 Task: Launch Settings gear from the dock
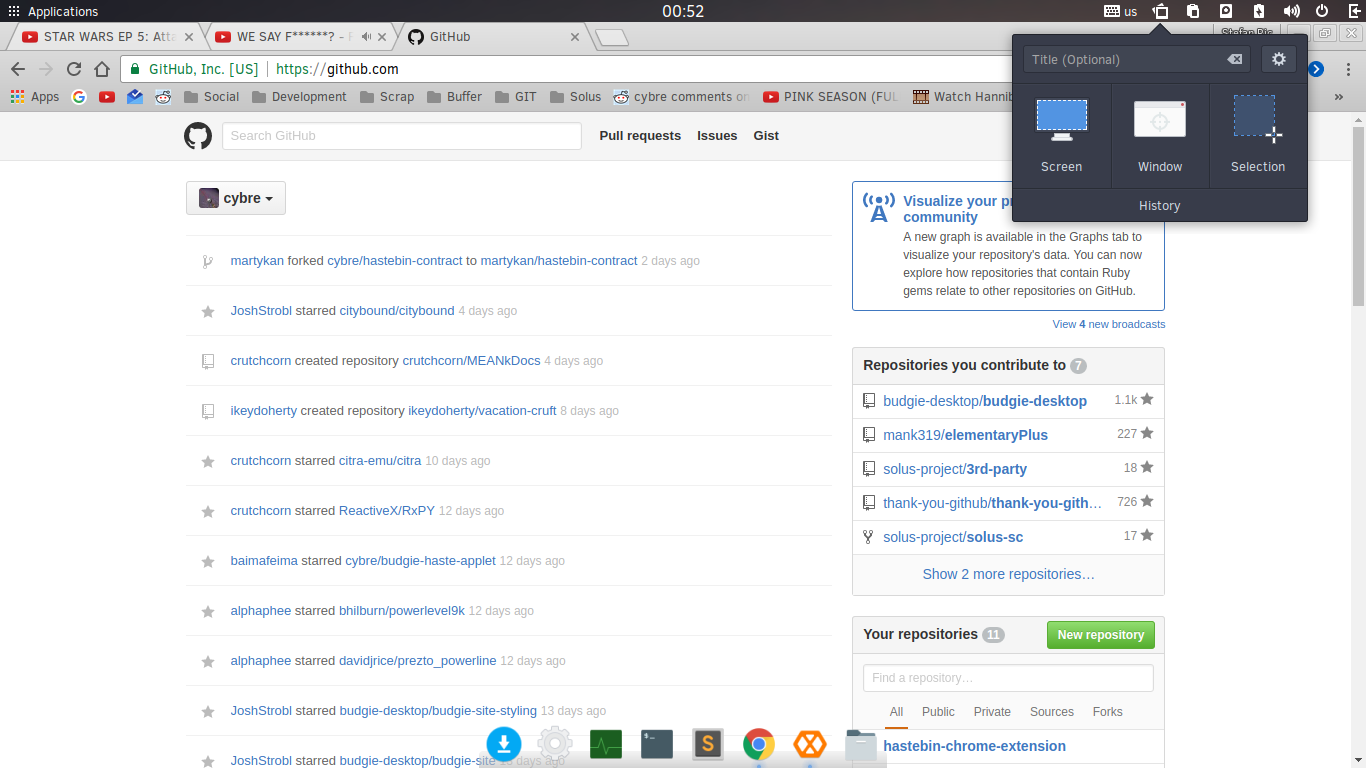pos(555,744)
